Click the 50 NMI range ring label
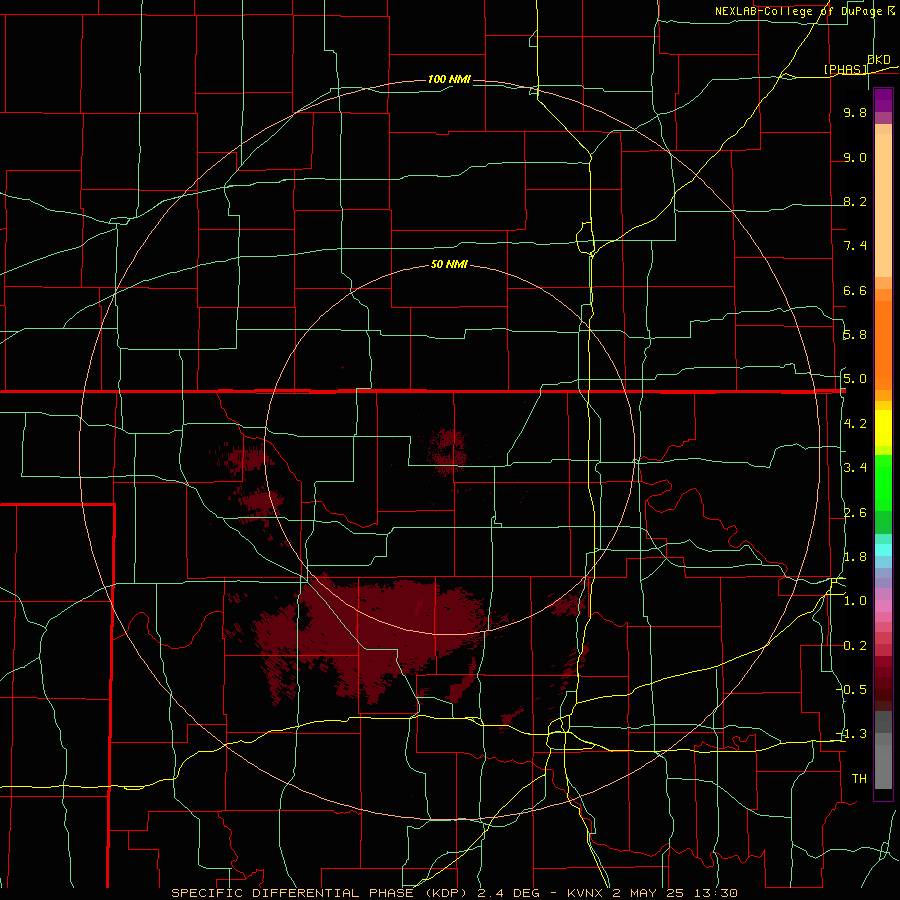900x900 pixels. (x=449, y=264)
